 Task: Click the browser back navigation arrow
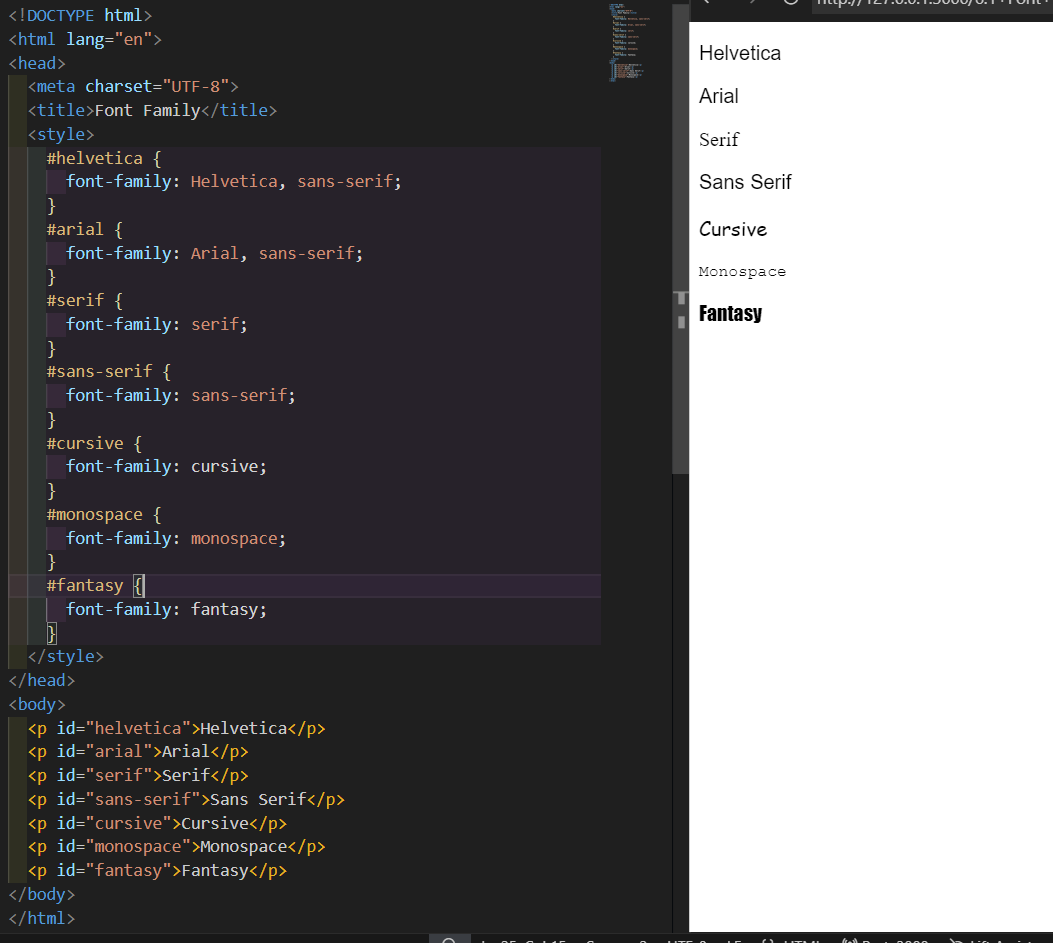tap(707, 5)
